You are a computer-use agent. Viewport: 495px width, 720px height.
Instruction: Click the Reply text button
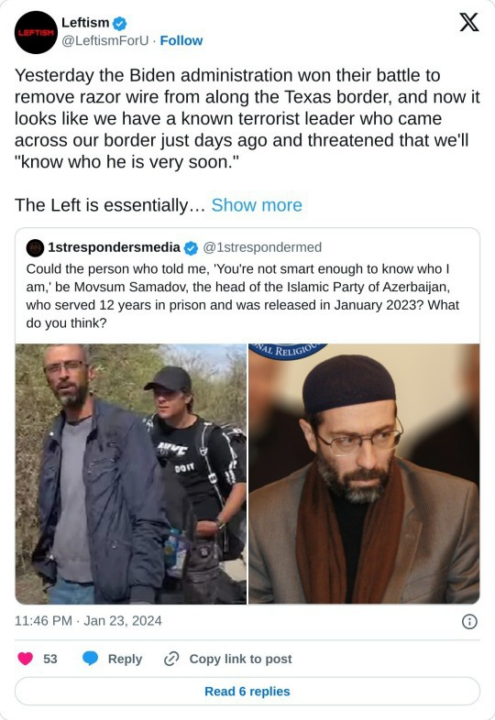(125, 659)
